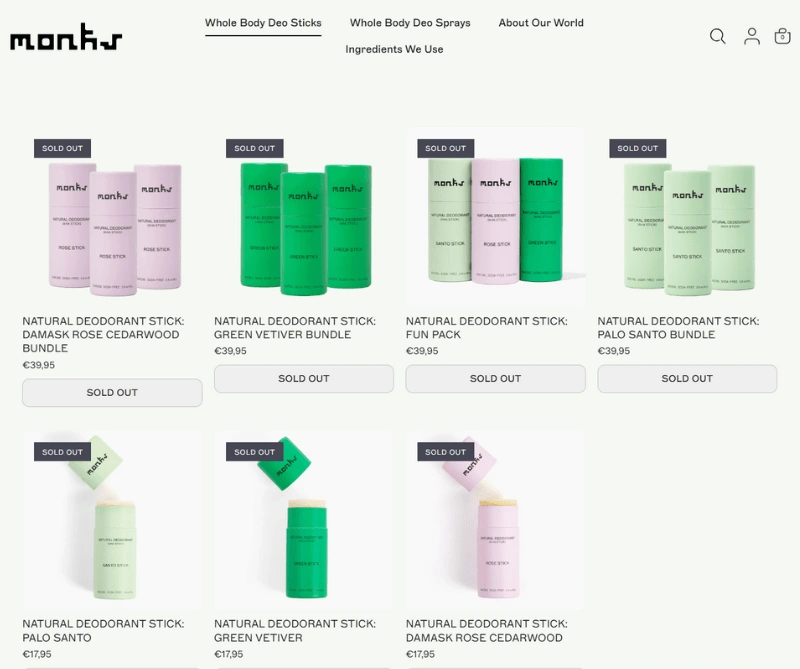Click Sold Out button under Damask Rose Bundle
Viewport: 800px width, 669px height.
pos(112,392)
